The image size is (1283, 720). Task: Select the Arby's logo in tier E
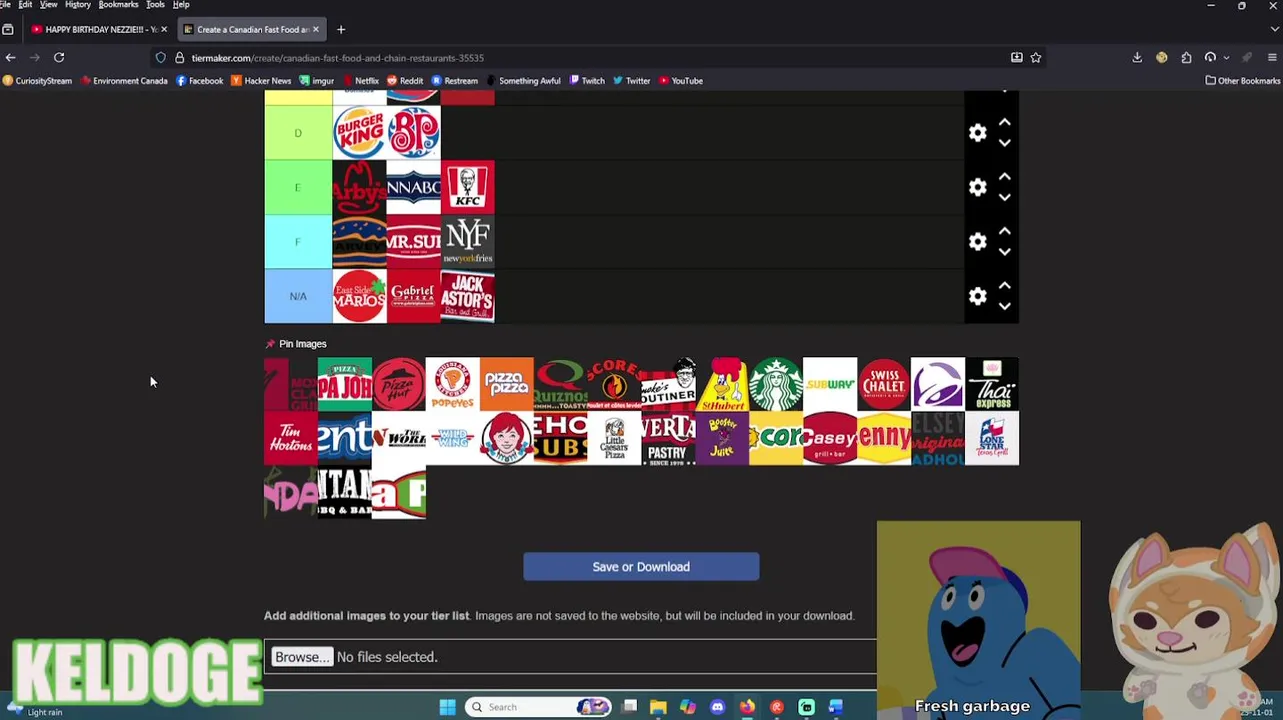pyautogui.click(x=359, y=187)
